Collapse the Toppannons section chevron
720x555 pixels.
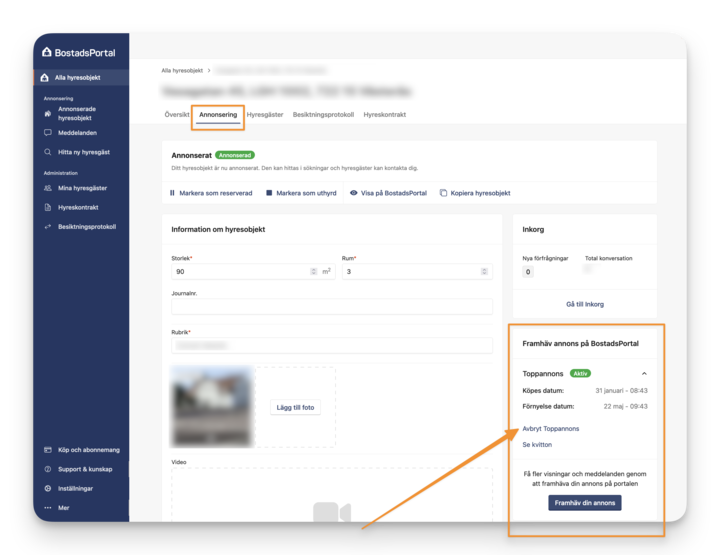644,373
